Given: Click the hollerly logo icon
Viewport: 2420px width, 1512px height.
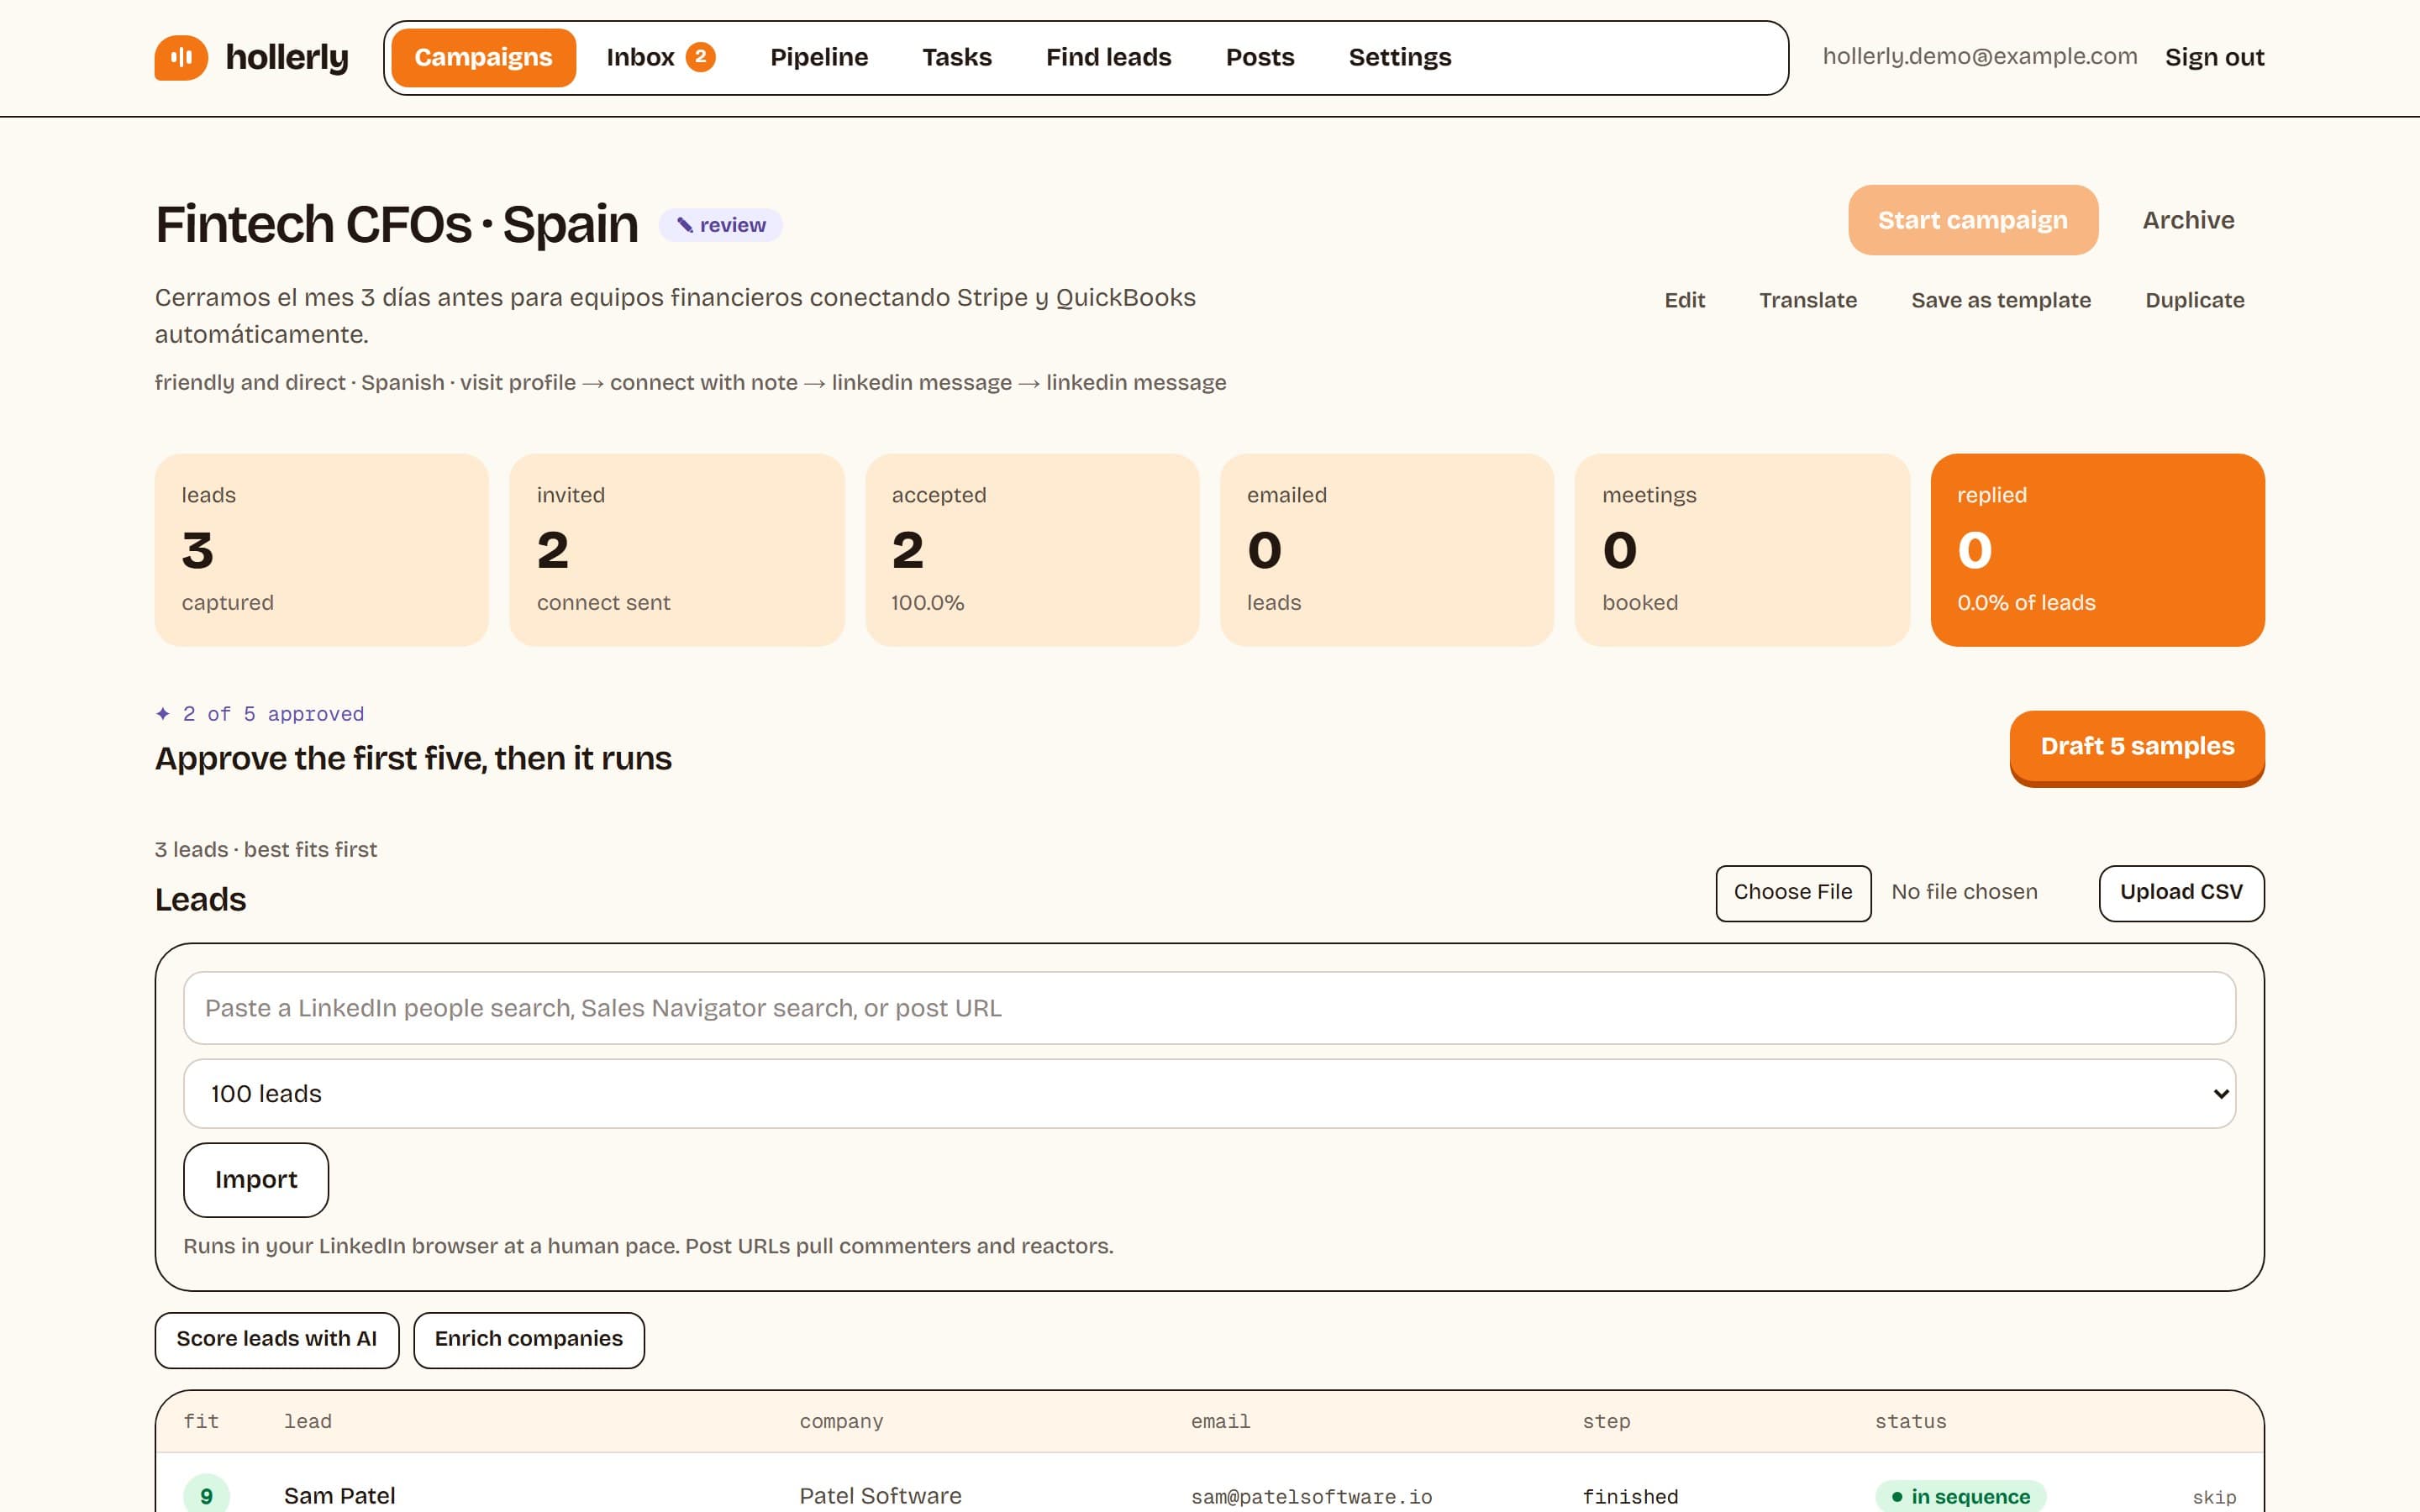Looking at the screenshot, I should coord(181,57).
